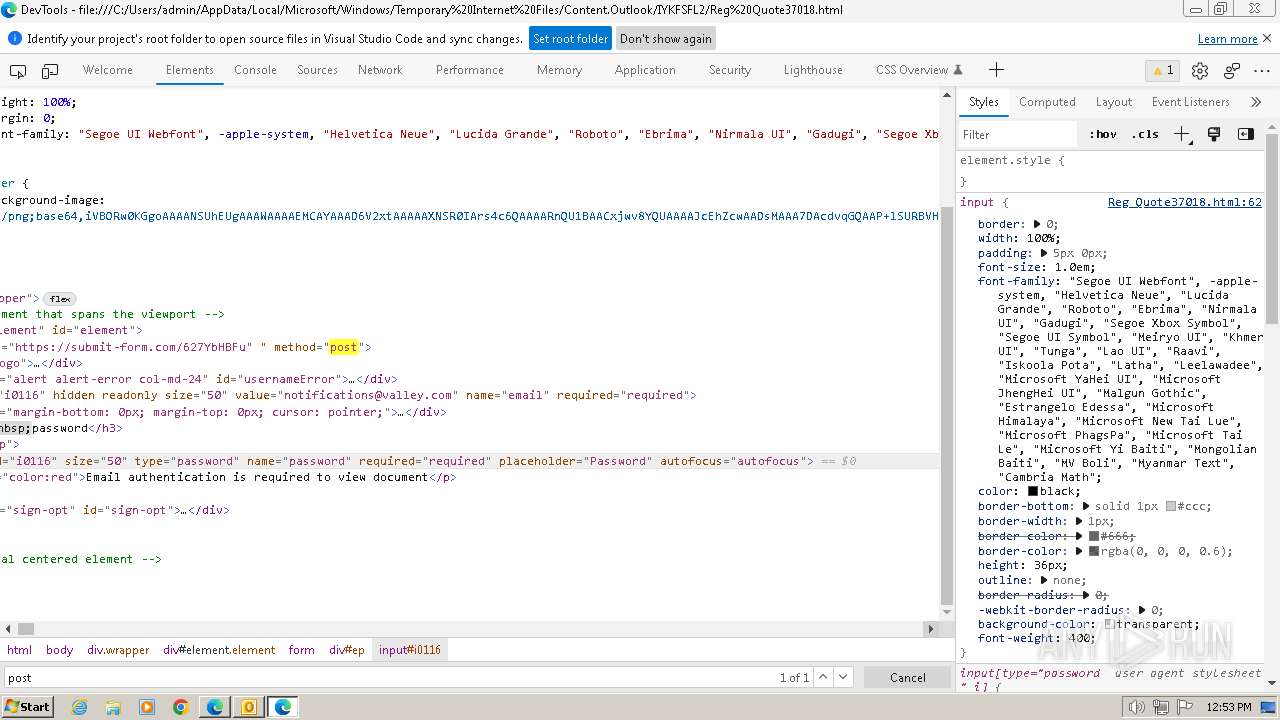
Task: Click the rgba(0, 0, 0, 0.6) color swatch
Action: coord(1094,552)
